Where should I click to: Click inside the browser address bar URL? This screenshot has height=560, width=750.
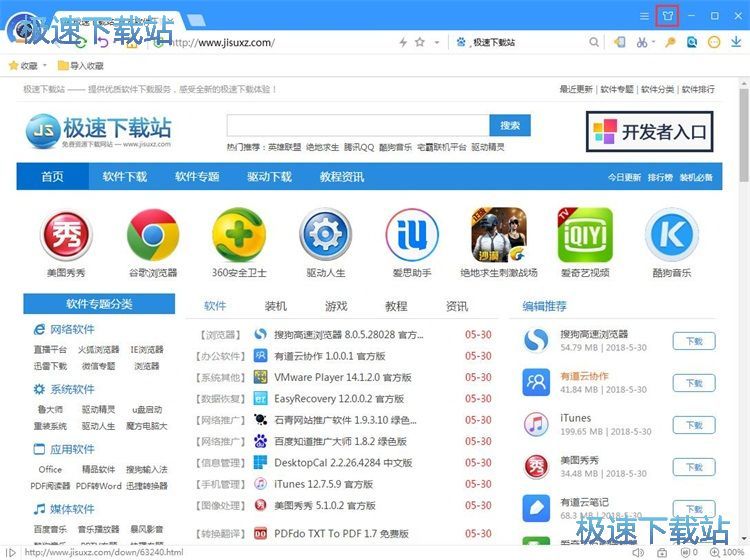click(x=222, y=43)
